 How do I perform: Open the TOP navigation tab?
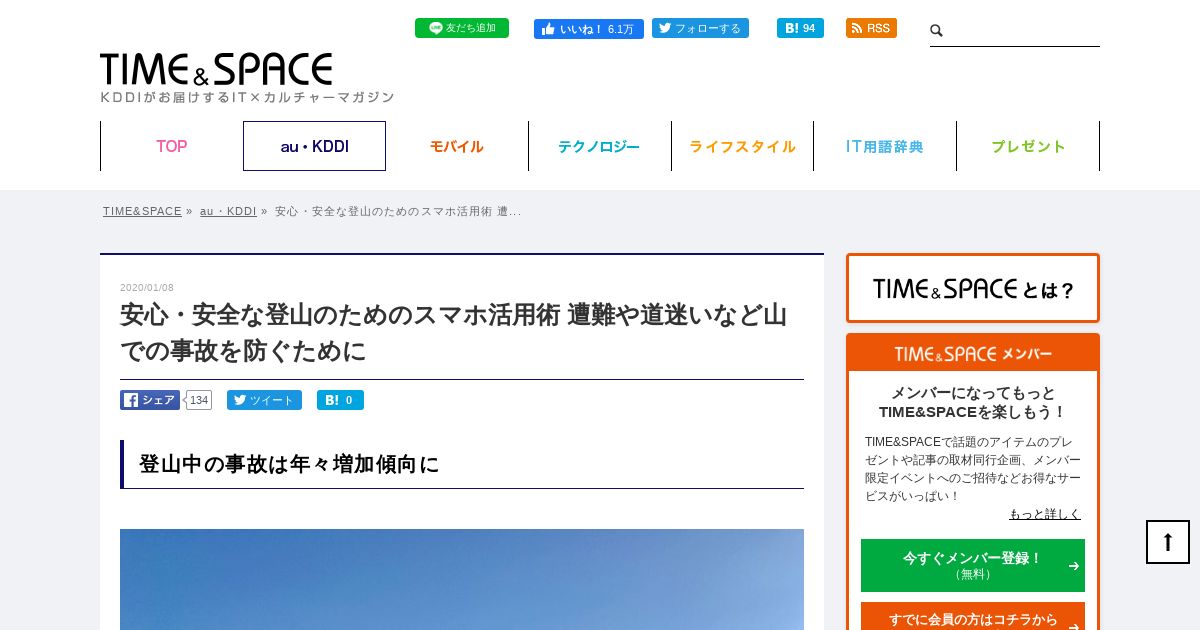click(171, 146)
